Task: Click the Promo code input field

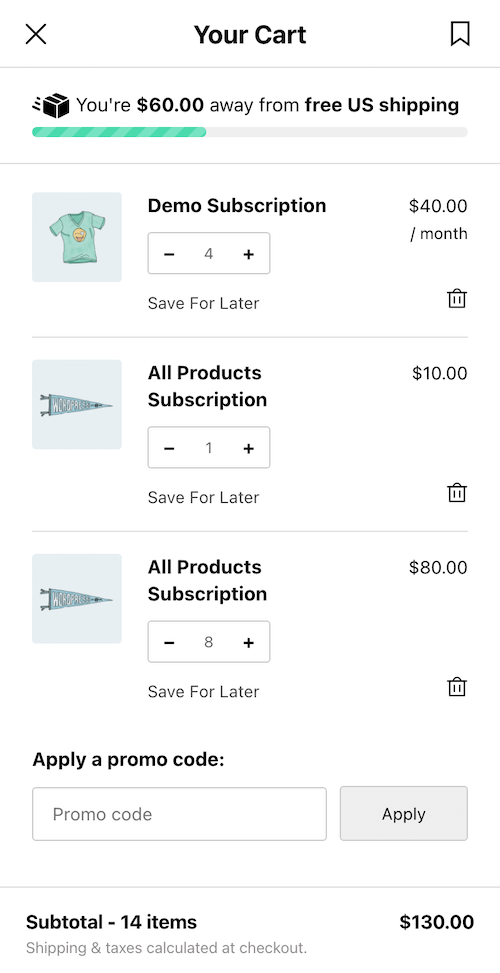Action: (x=179, y=814)
